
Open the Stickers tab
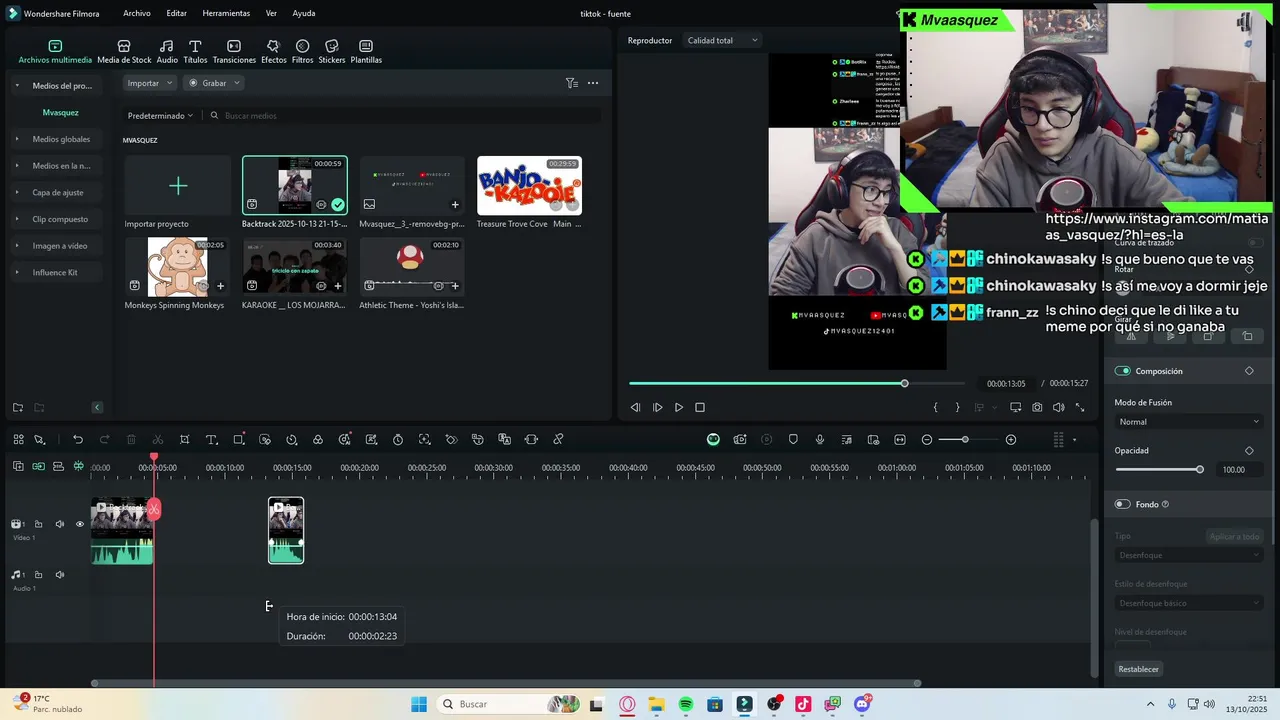pos(332,52)
